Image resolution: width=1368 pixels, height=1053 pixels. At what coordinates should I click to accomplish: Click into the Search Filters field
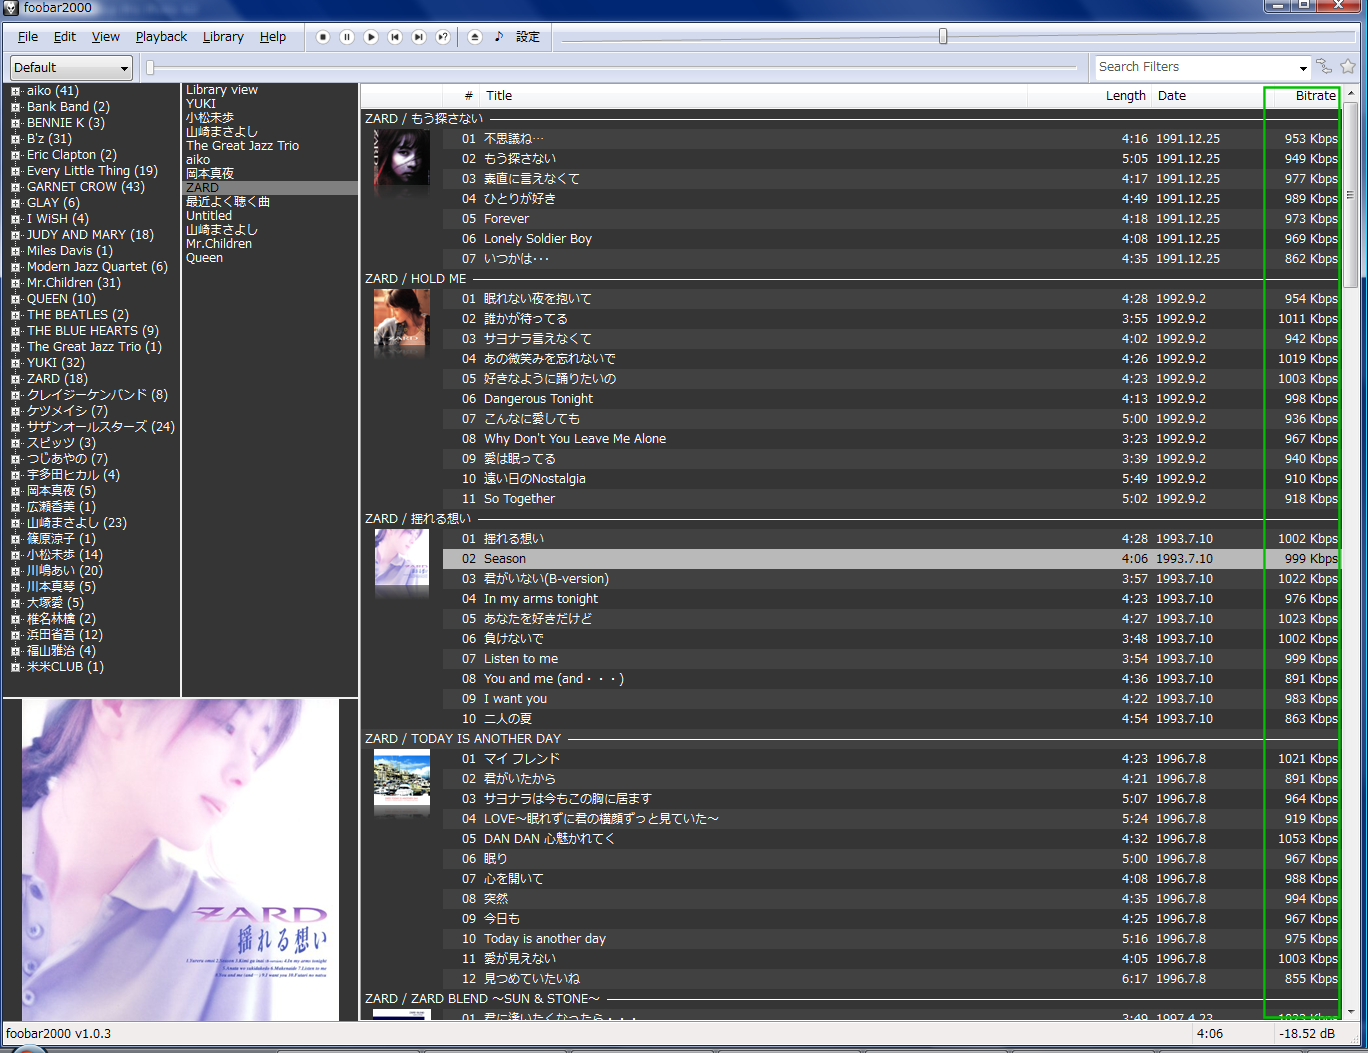(1195, 67)
